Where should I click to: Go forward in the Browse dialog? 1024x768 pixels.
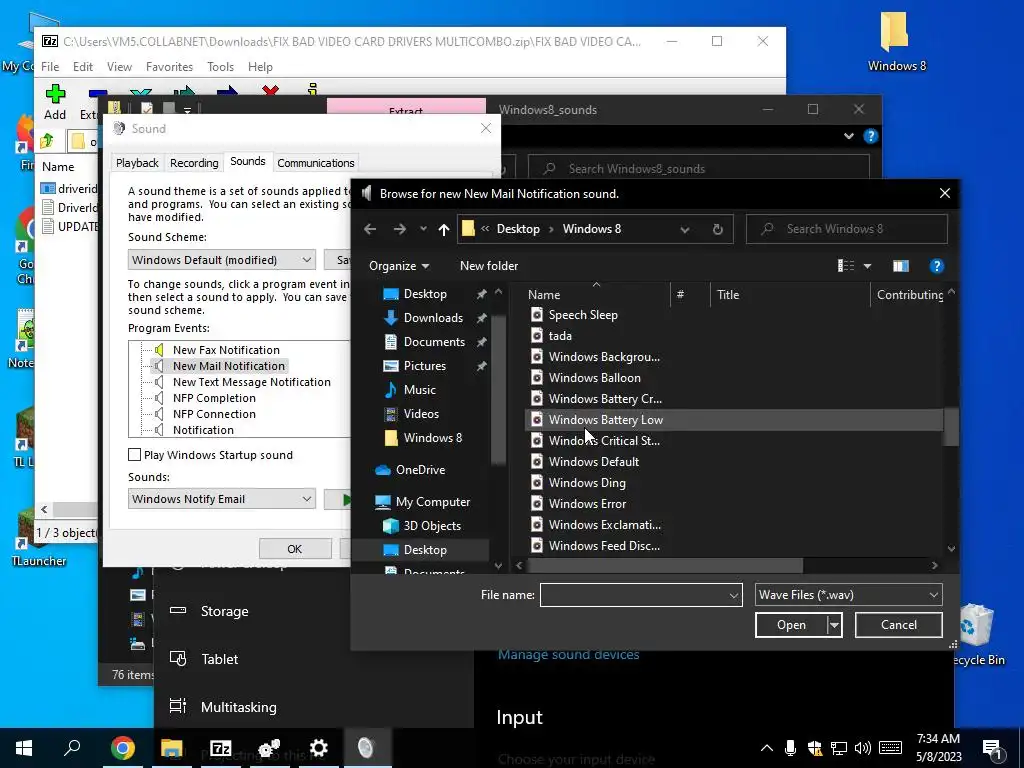400,229
